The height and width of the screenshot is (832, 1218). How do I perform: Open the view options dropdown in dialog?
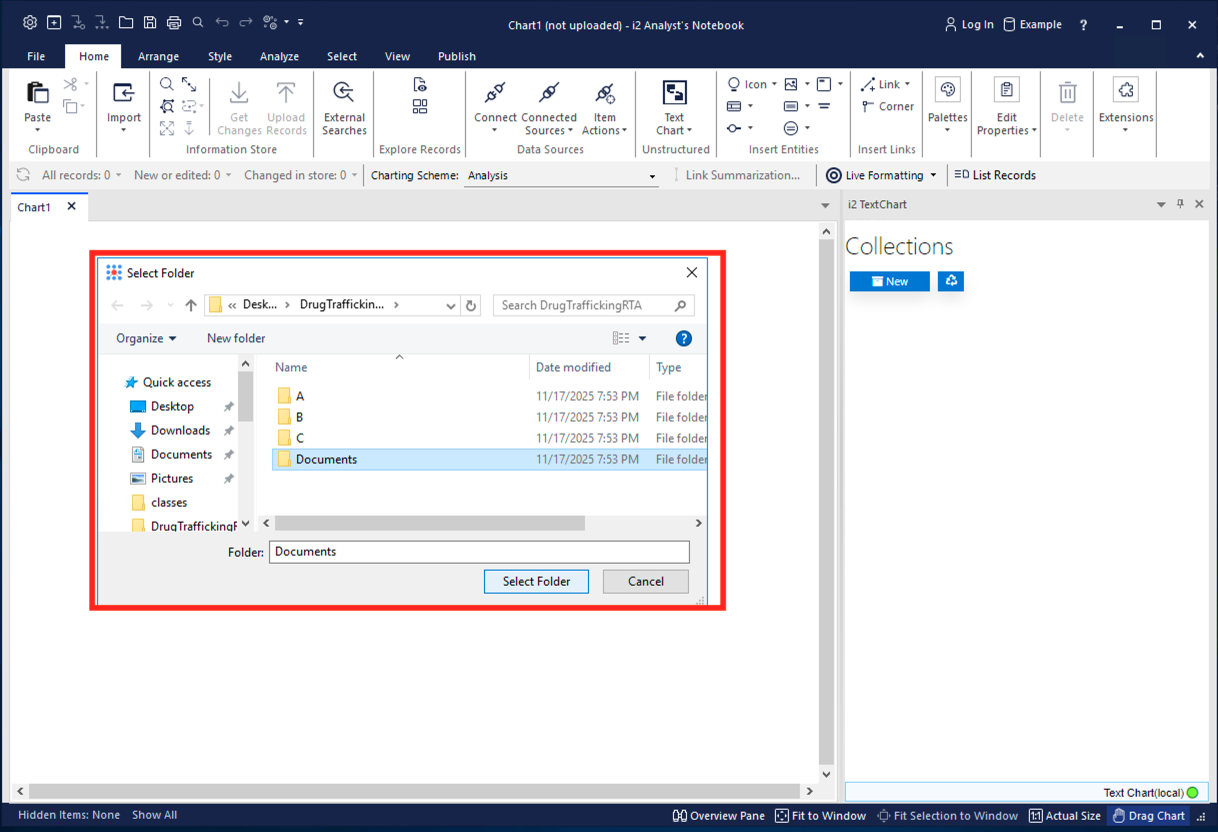[642, 339]
